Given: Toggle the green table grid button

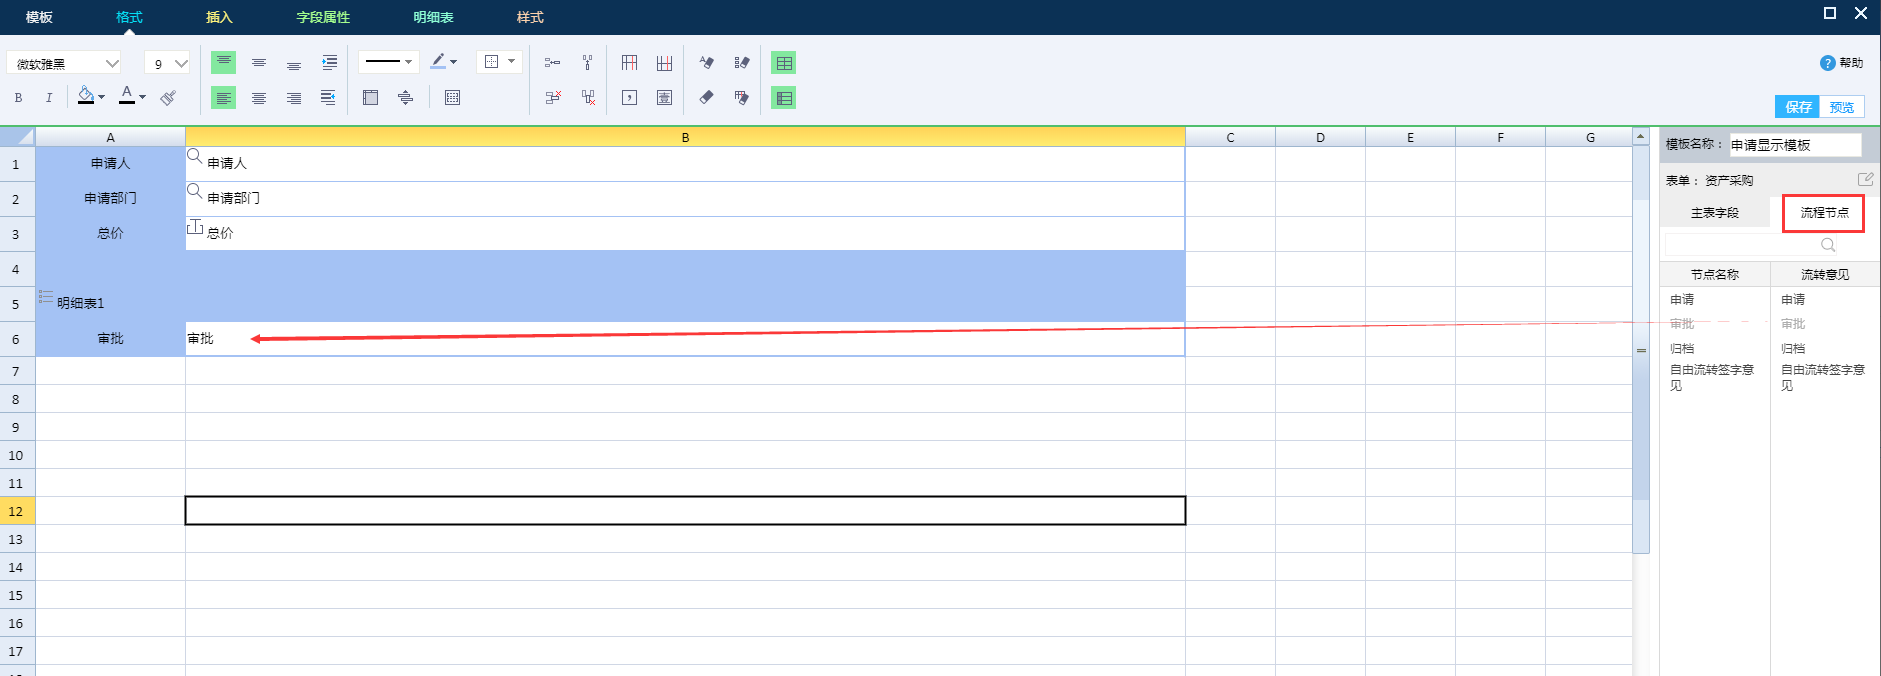Looking at the screenshot, I should (x=784, y=63).
